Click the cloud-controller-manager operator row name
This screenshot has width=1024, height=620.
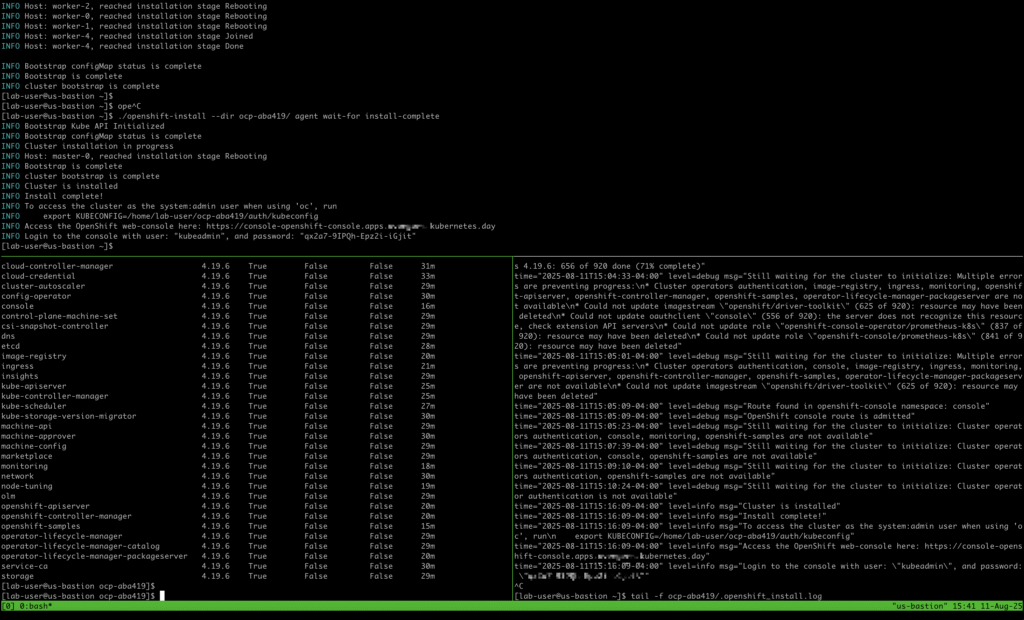coord(57,266)
